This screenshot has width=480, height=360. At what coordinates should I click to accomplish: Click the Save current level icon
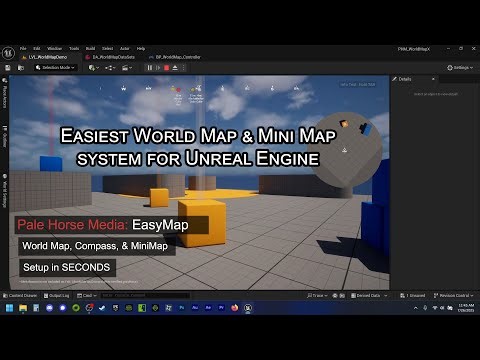(x=8, y=68)
